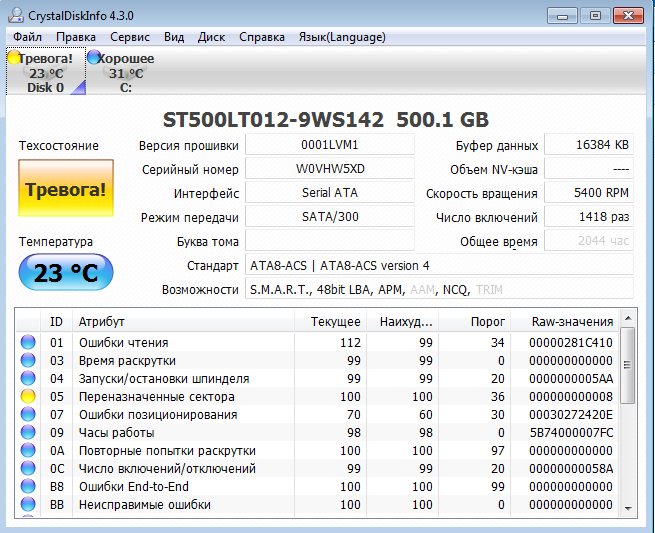
Task: Click the 16384 KB buffer size field
Action: click(589, 145)
